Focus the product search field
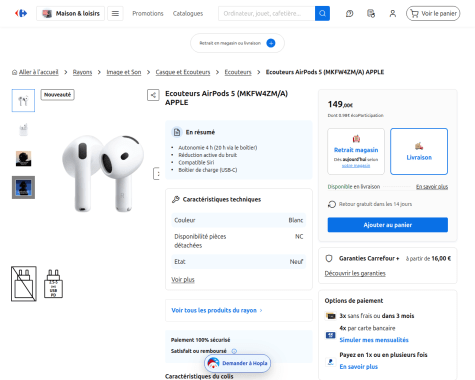 click(267, 13)
